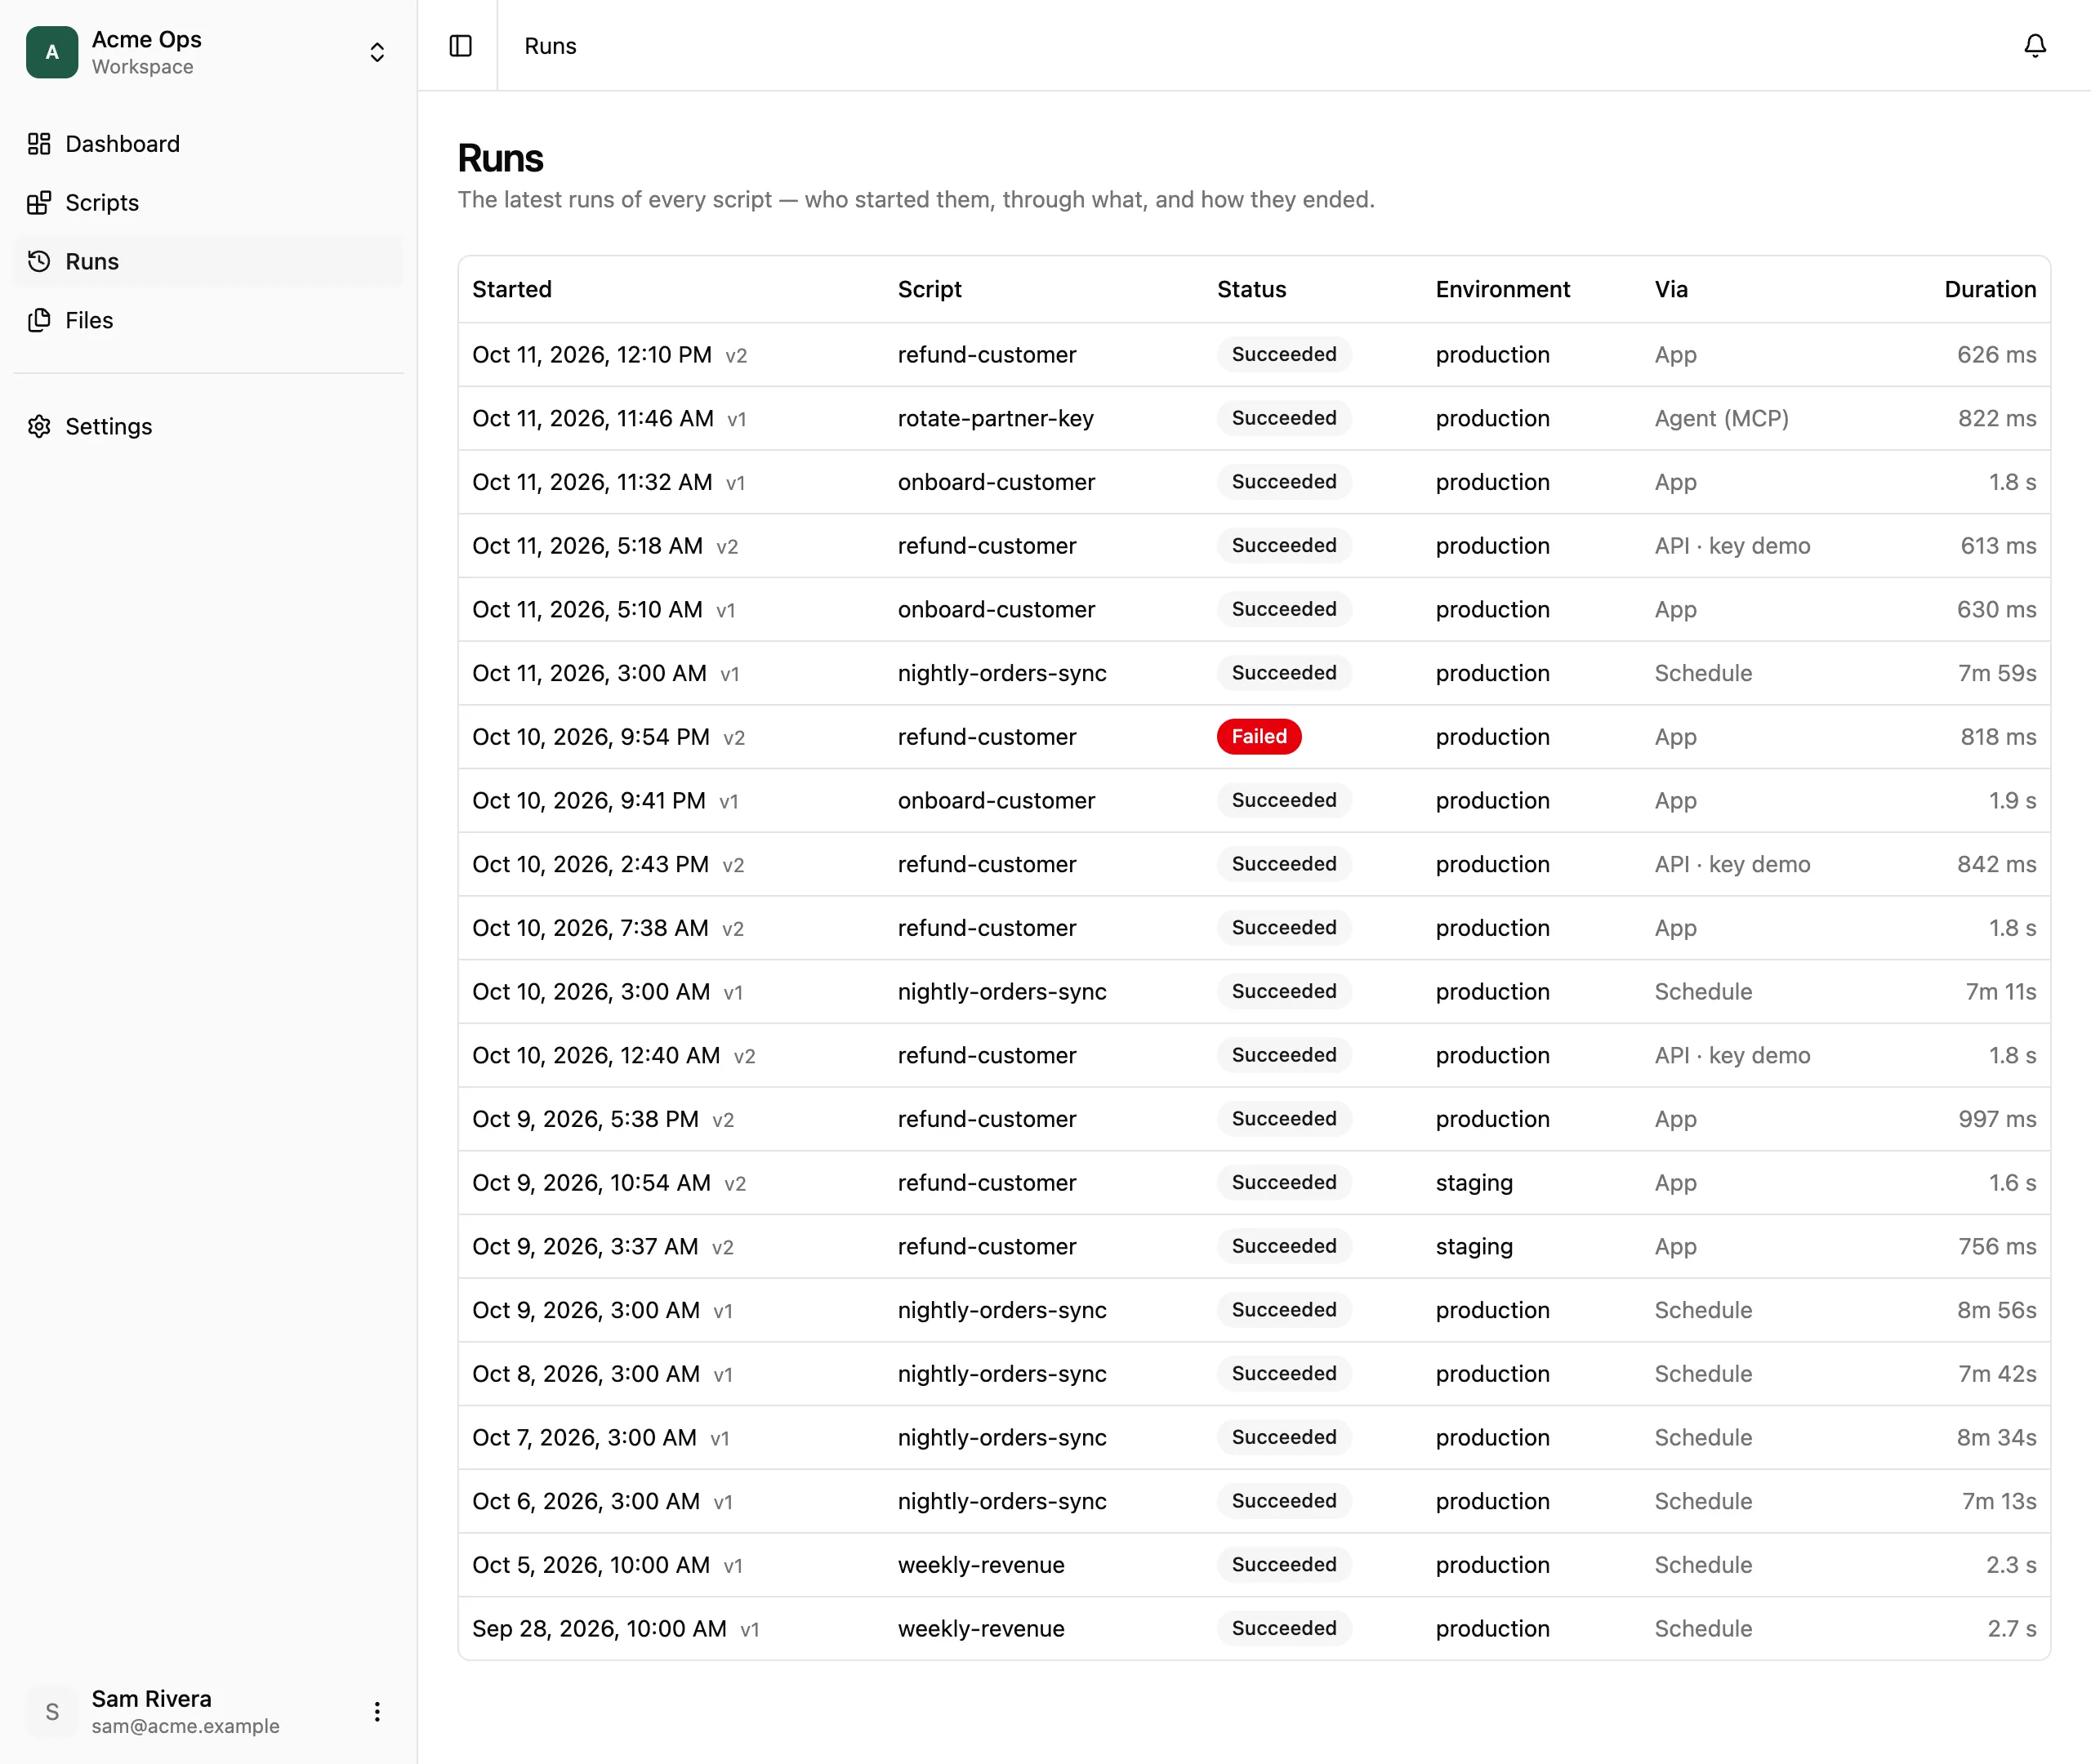The width and height of the screenshot is (2091, 1764).
Task: Click the Runs history icon
Action: 39,262
